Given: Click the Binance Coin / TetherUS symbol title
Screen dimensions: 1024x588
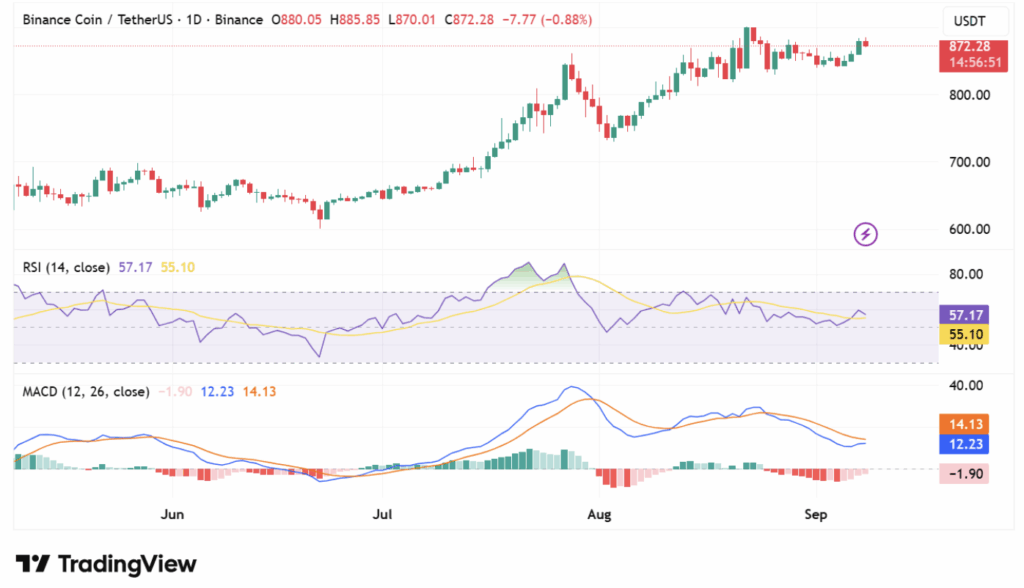Looking at the screenshot, I should (97, 20).
